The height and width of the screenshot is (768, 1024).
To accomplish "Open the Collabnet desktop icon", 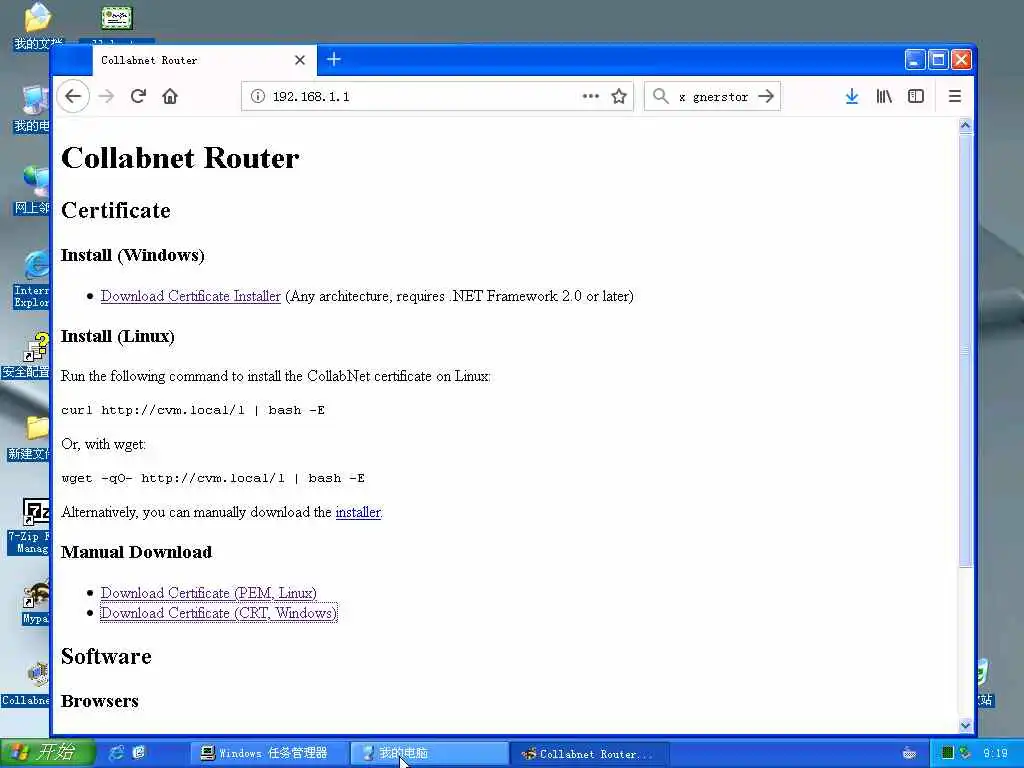I will pyautogui.click(x=26, y=684).
